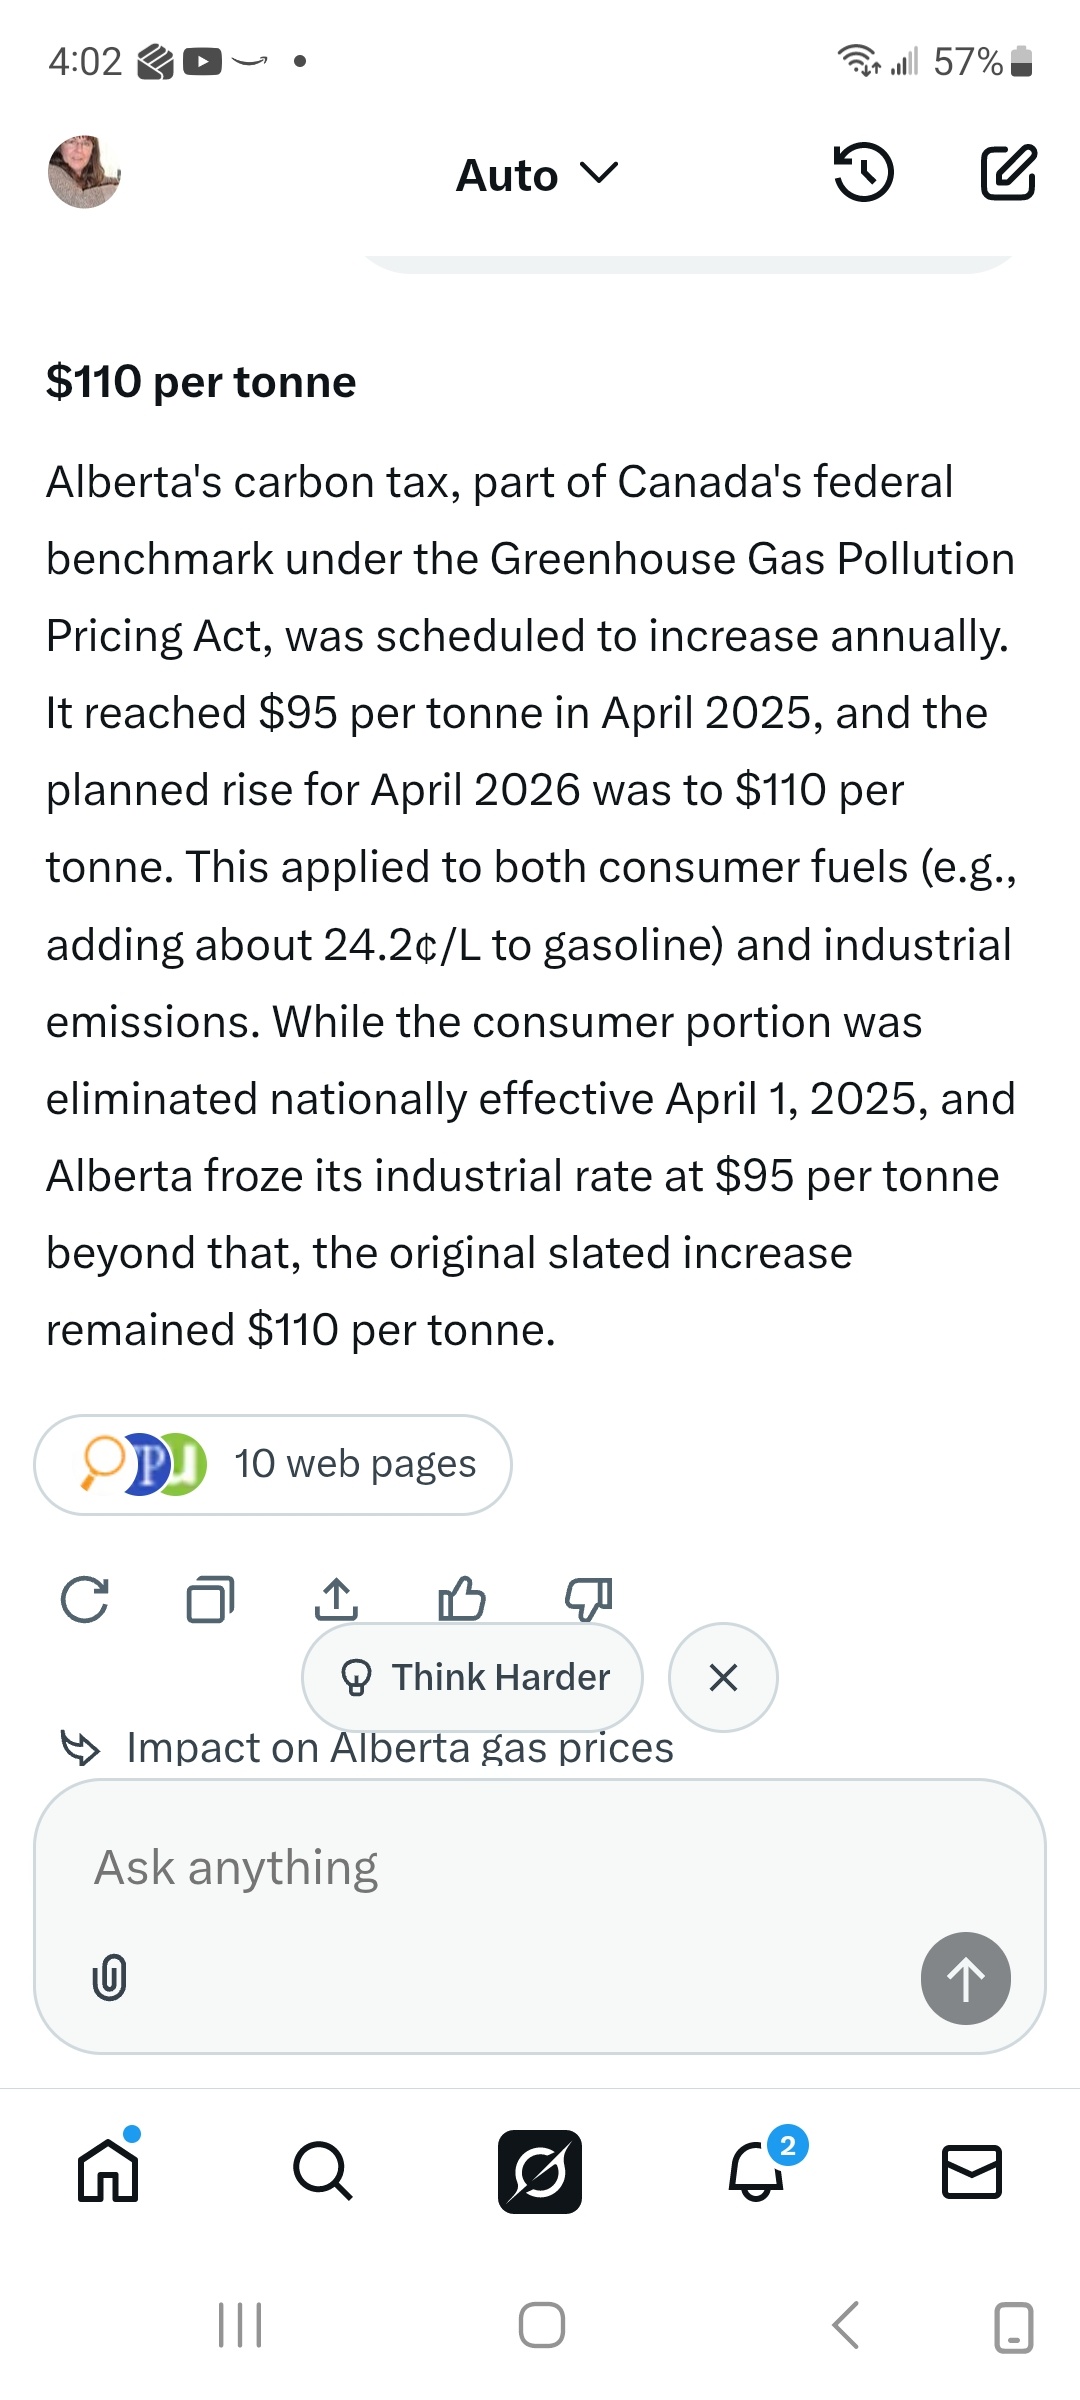1080x2400 pixels.
Task: Tap the profile avatar picture
Action: coord(84,172)
